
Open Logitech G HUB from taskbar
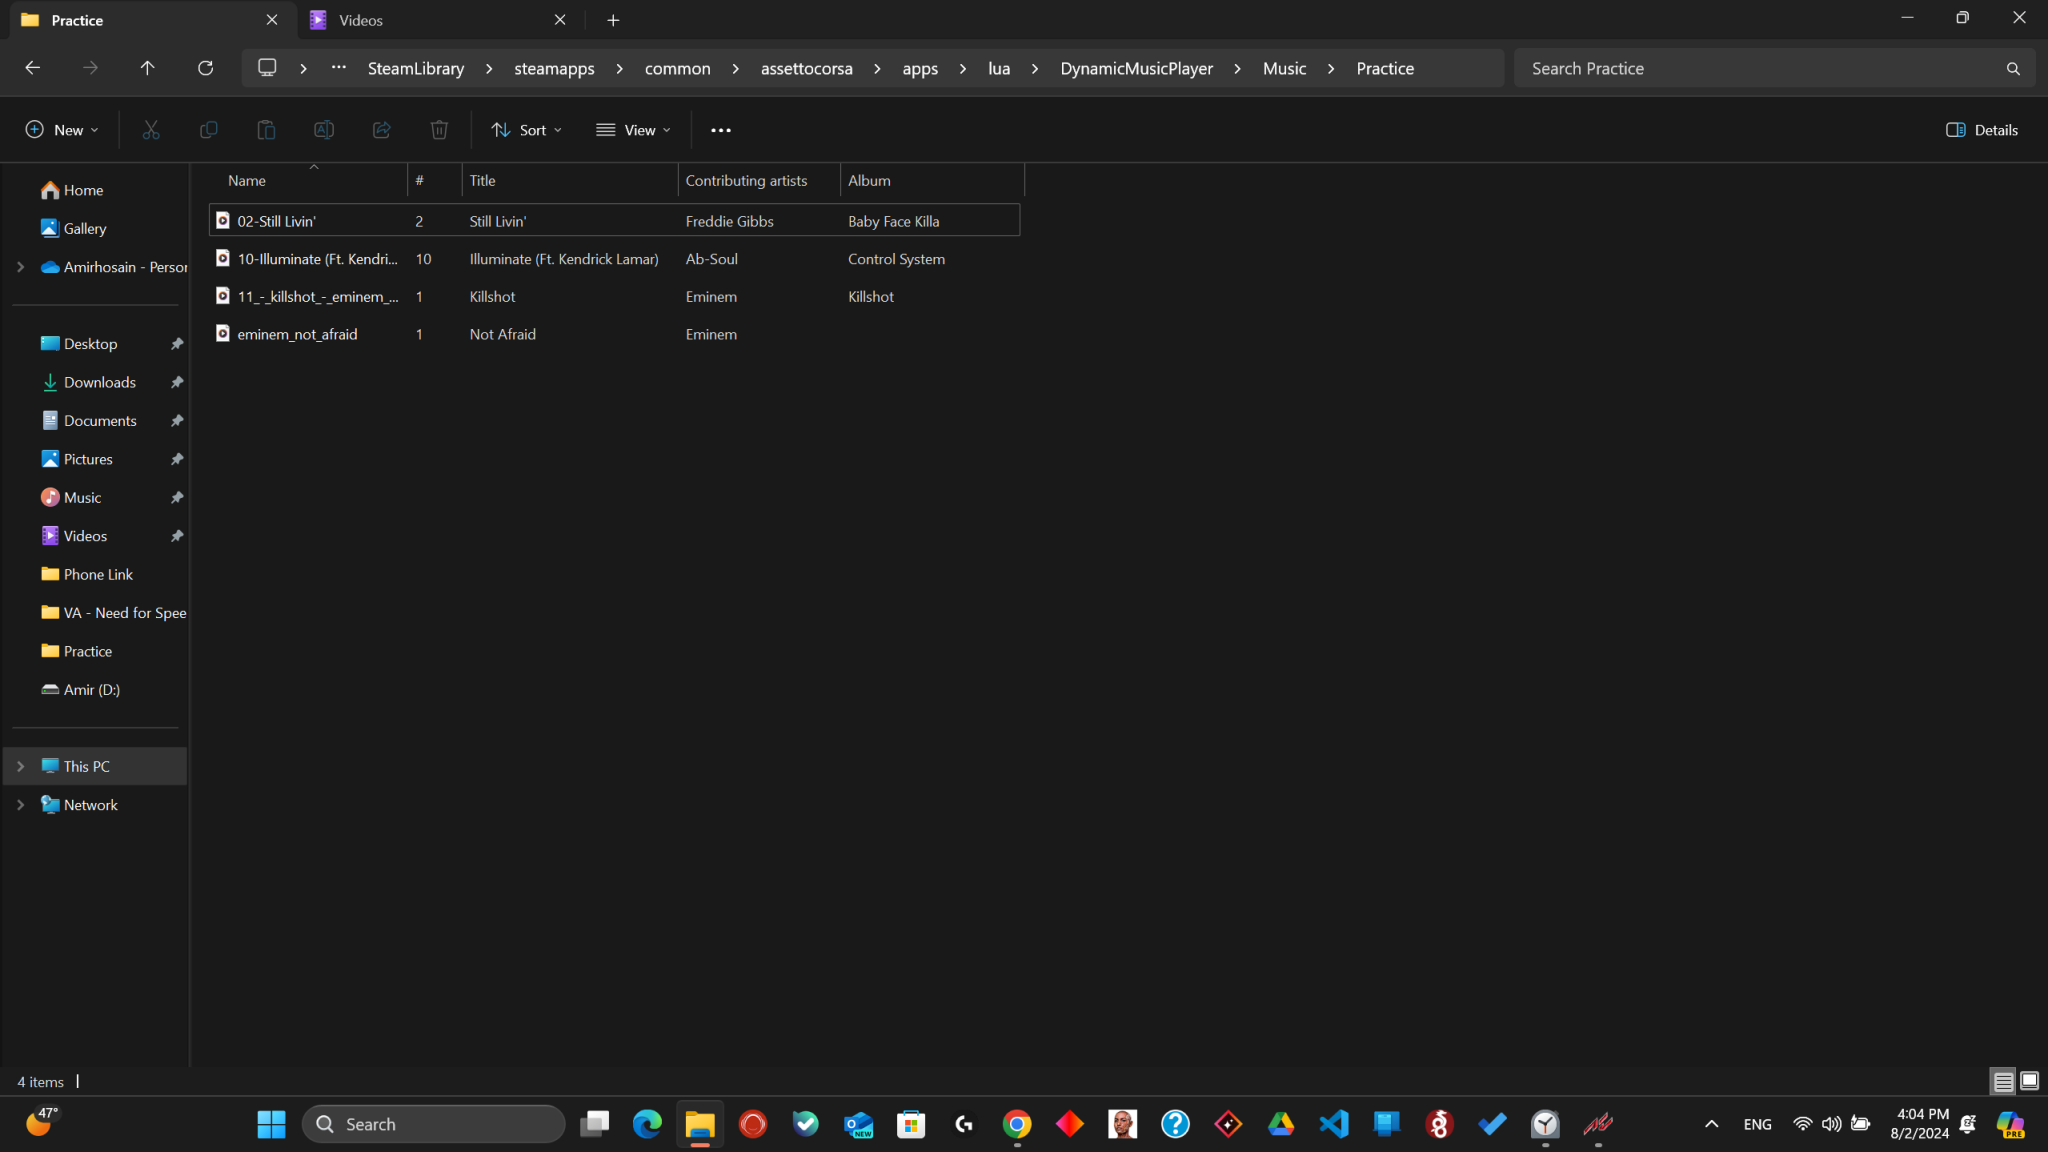(964, 1124)
